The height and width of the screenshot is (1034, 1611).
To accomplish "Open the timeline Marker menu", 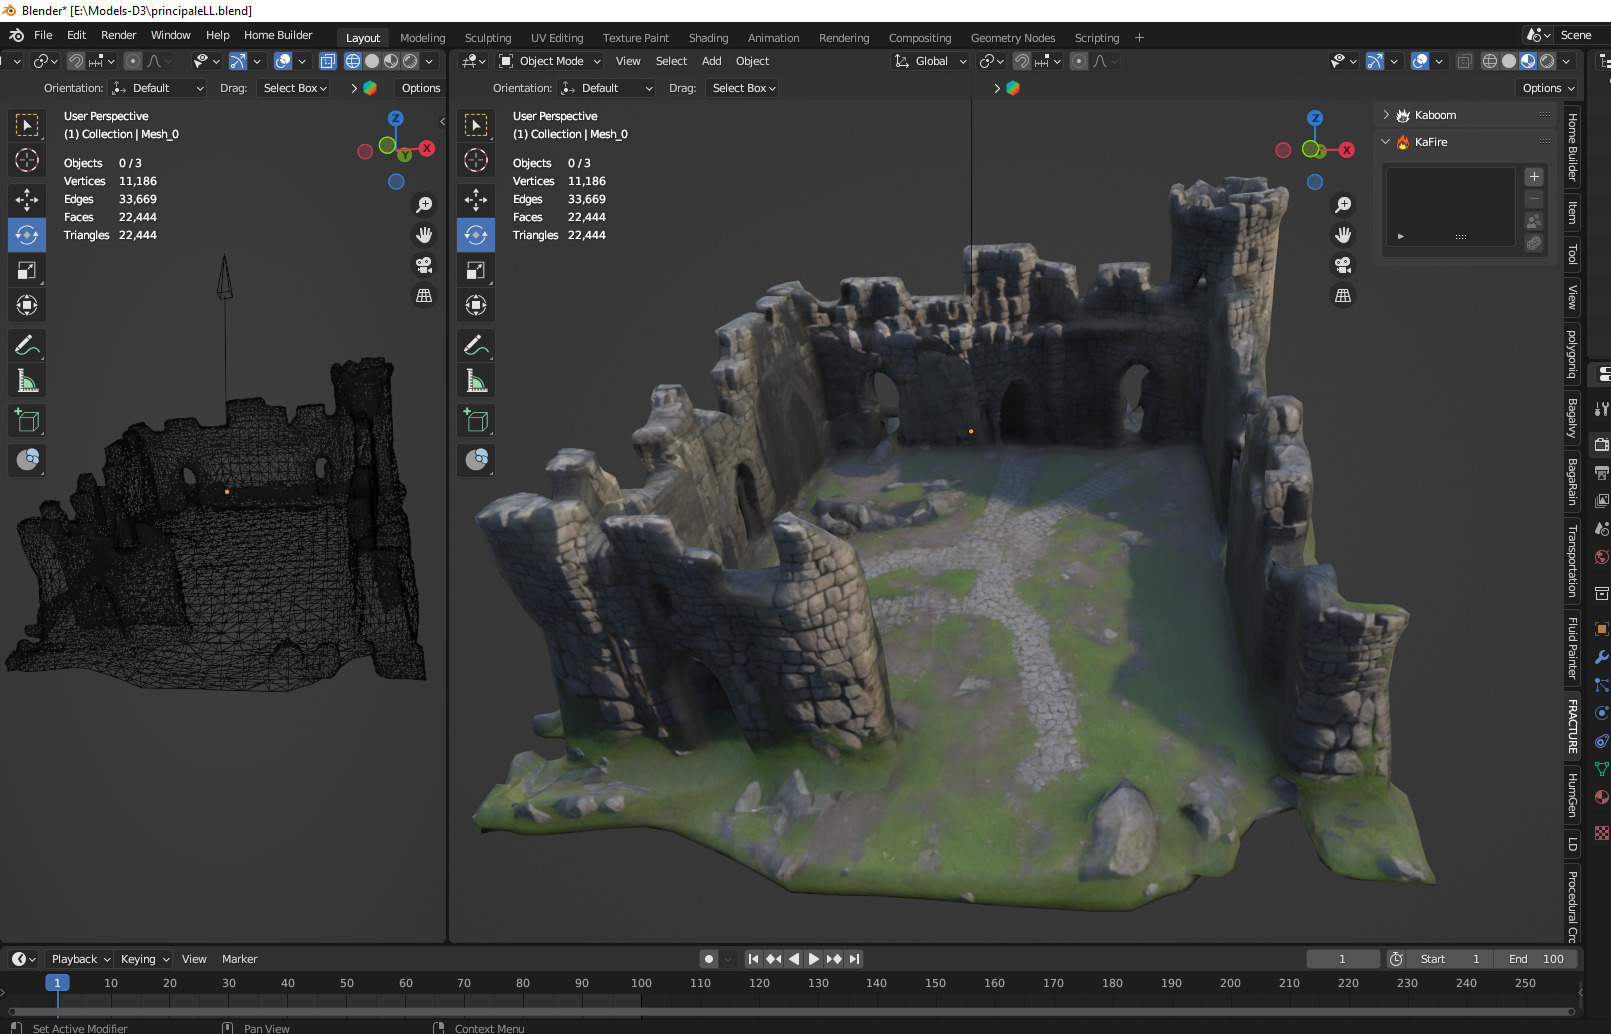I will (239, 959).
